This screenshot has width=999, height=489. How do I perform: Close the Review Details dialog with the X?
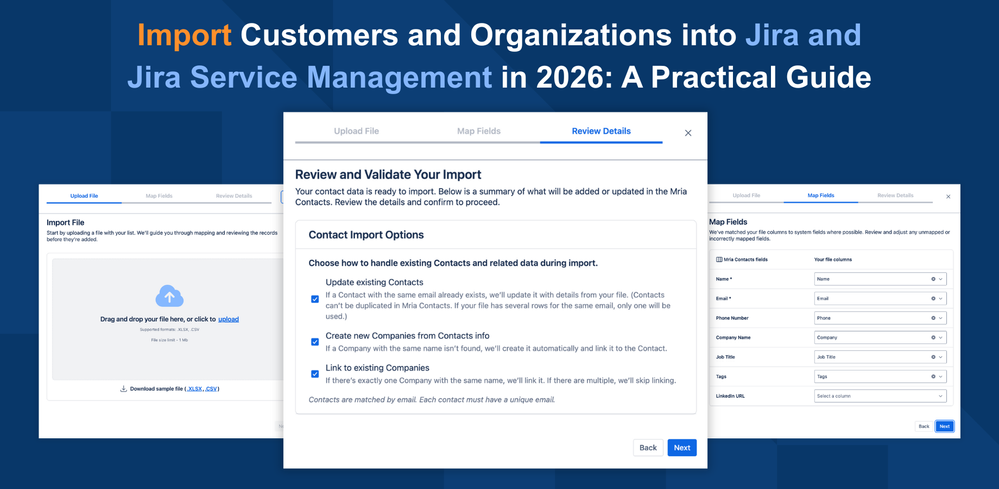click(688, 133)
